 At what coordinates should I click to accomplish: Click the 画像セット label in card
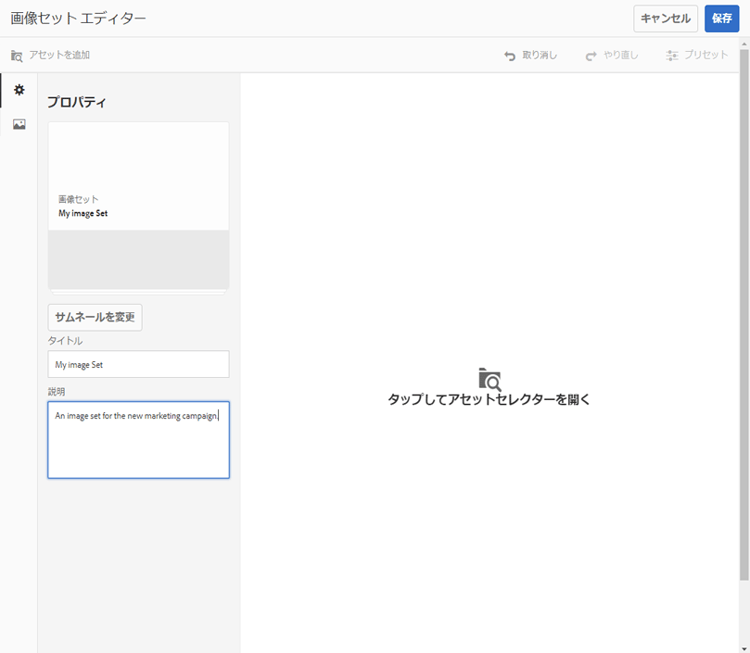tap(78, 199)
